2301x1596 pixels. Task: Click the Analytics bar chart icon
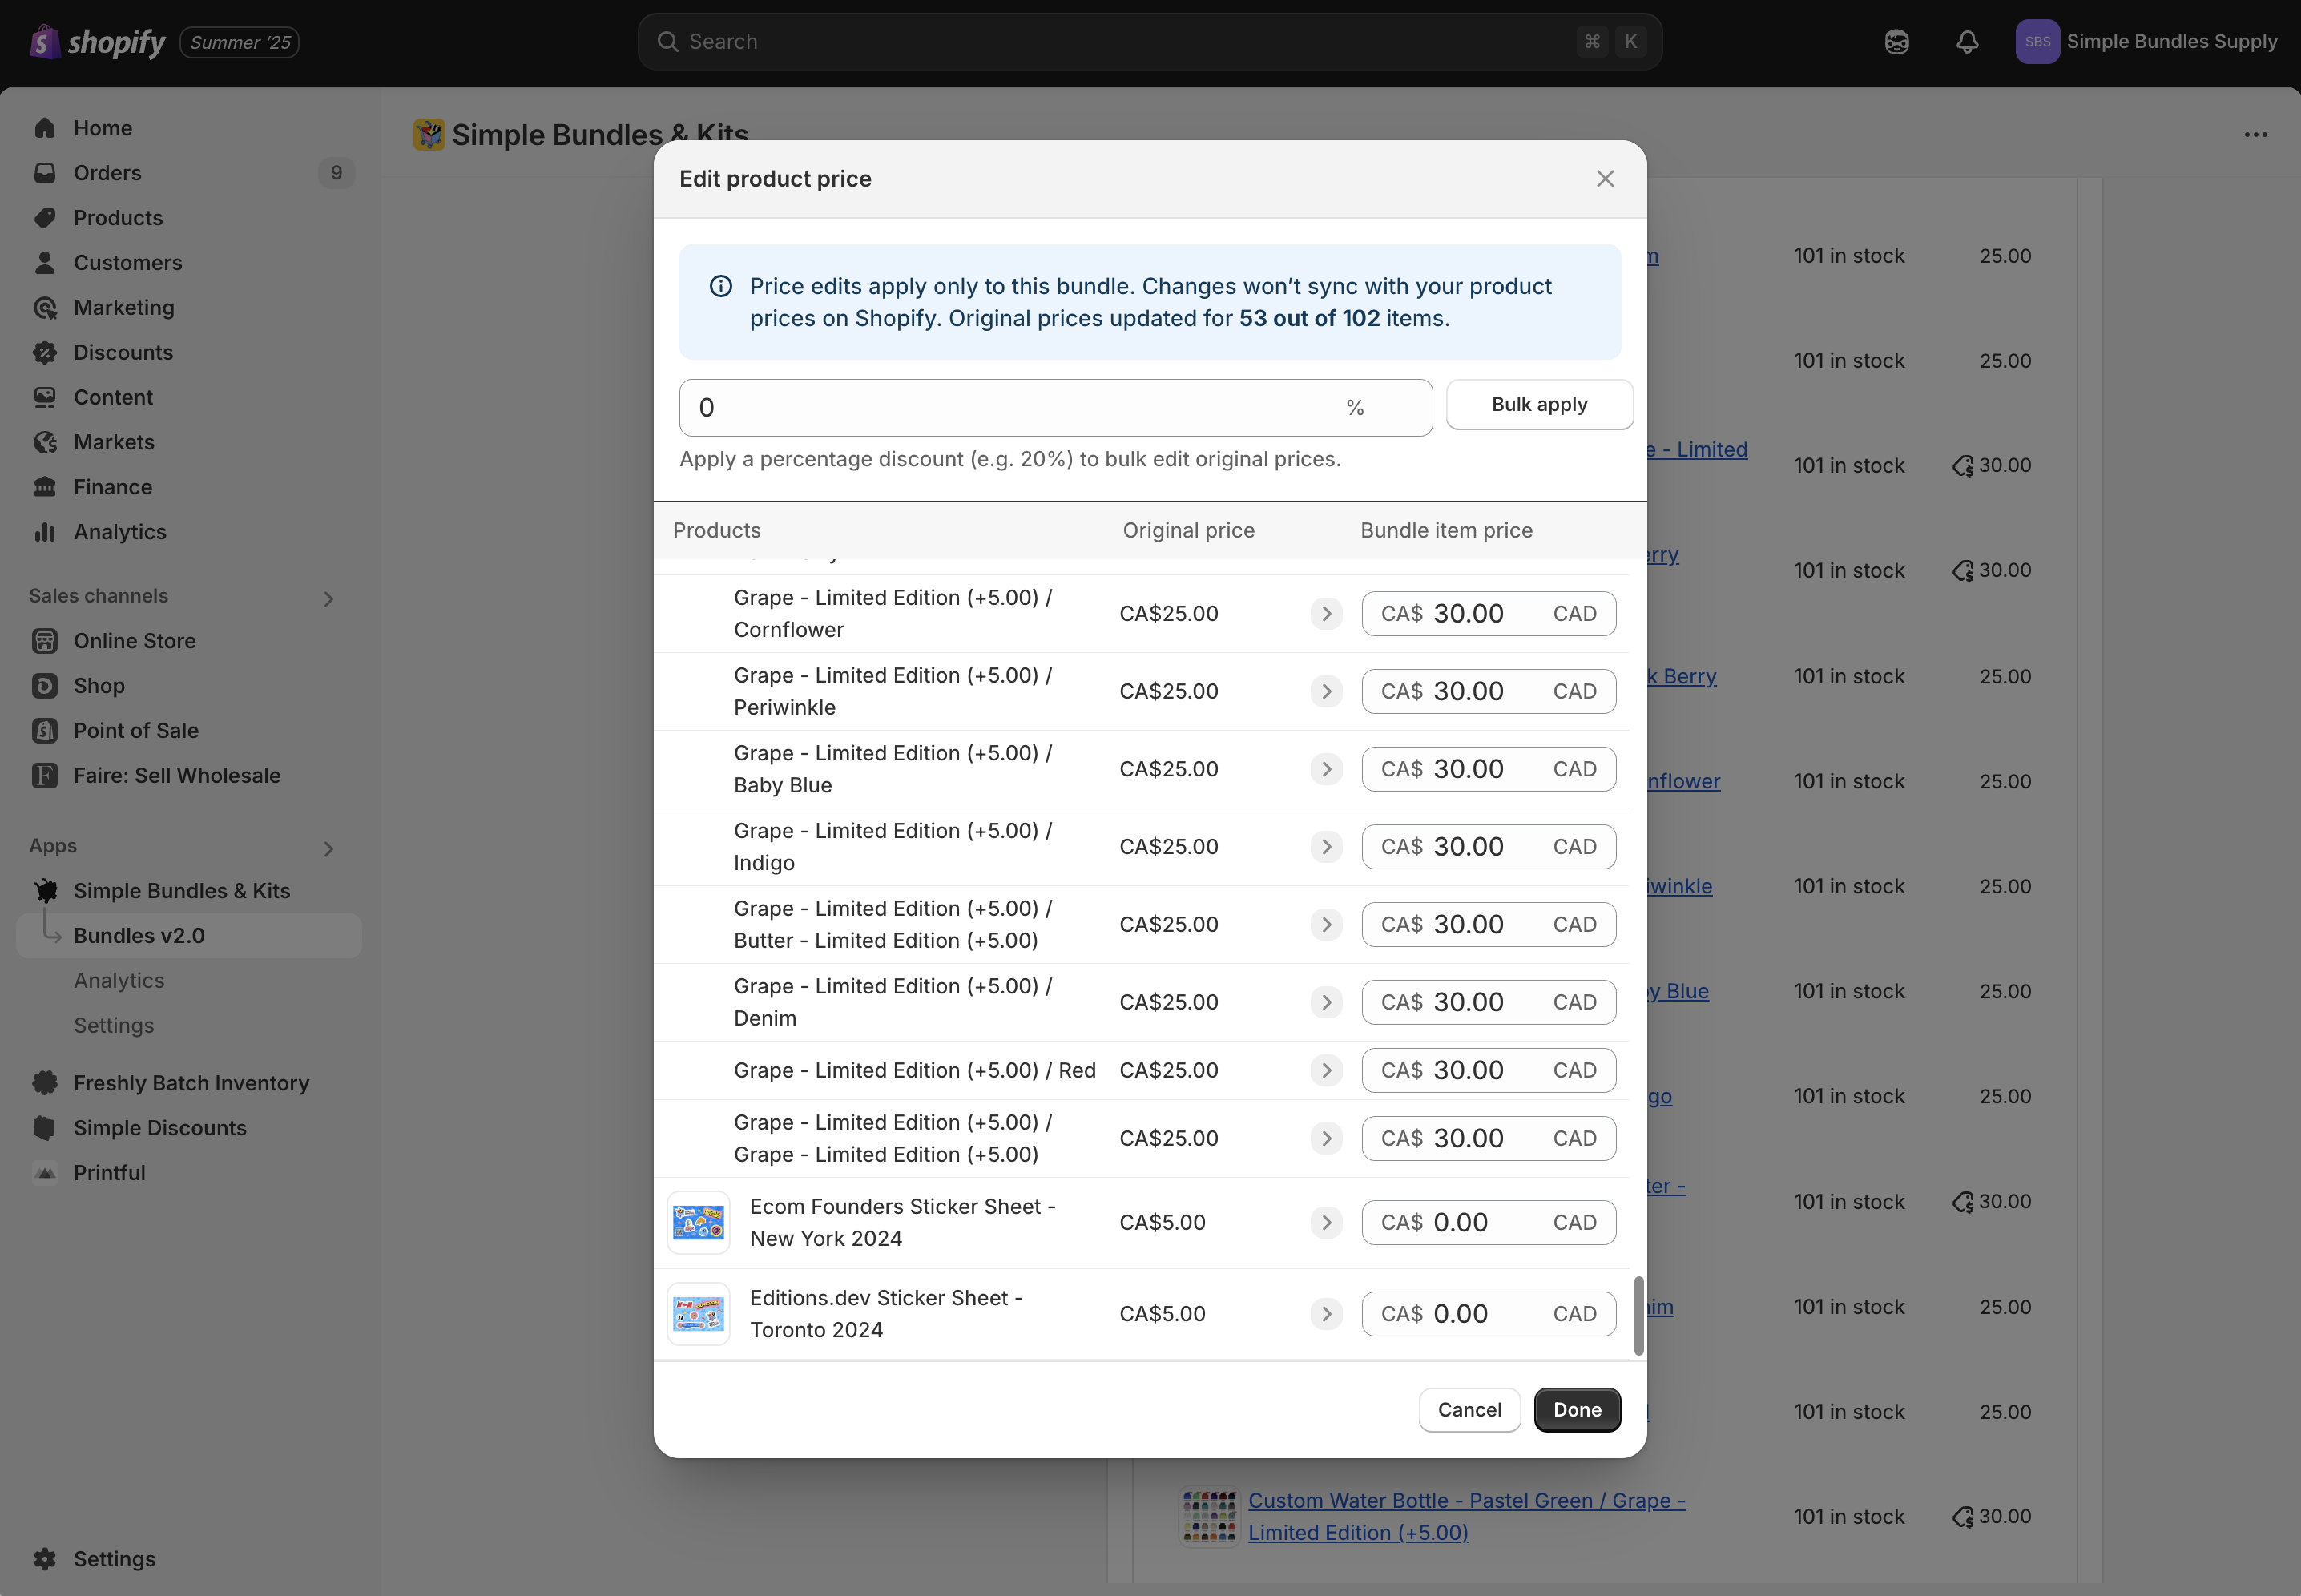45,532
